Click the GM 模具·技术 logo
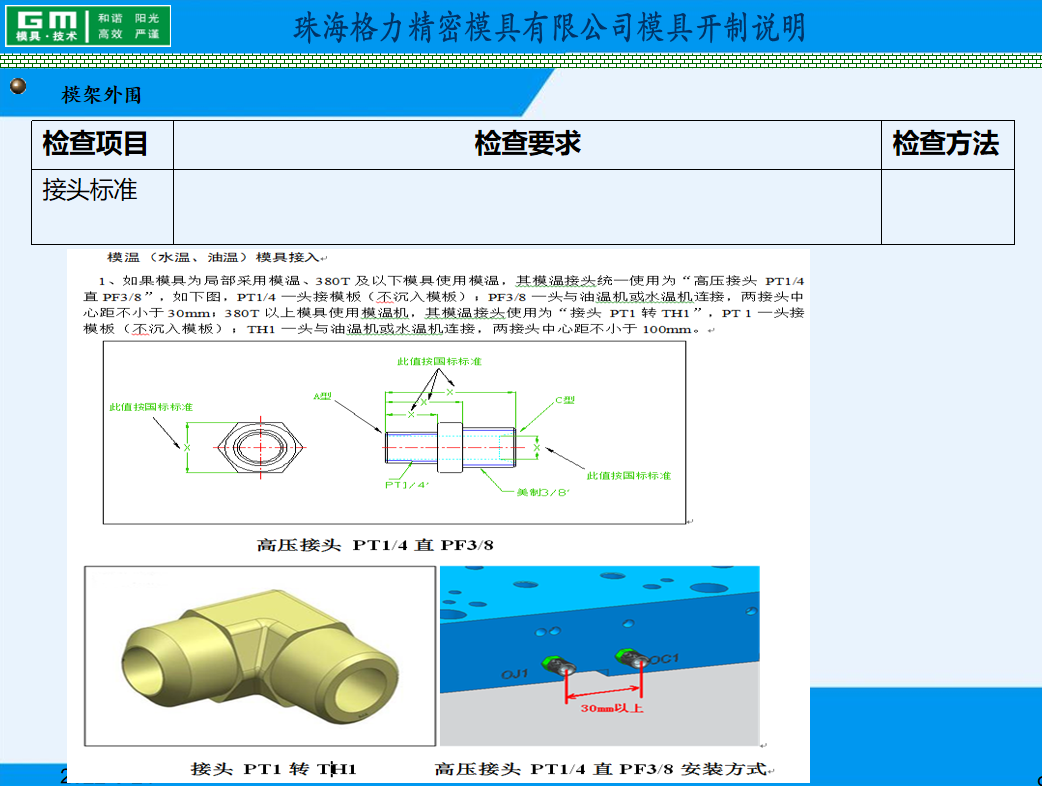 click(88, 26)
